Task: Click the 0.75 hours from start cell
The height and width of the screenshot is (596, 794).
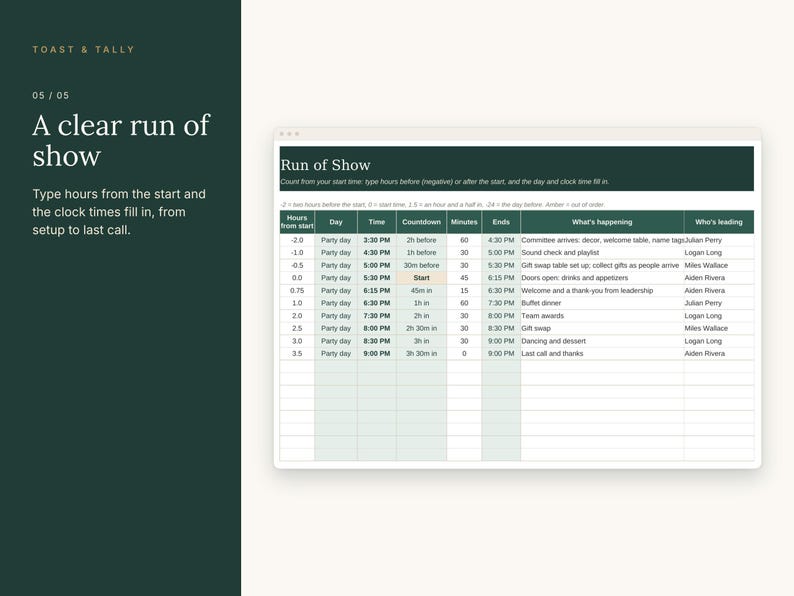Action: click(x=297, y=291)
